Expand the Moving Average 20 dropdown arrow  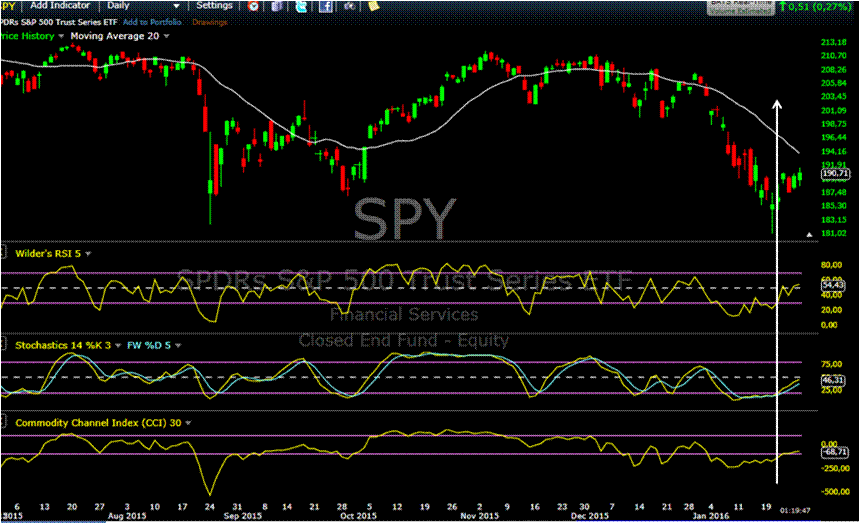tap(166, 36)
